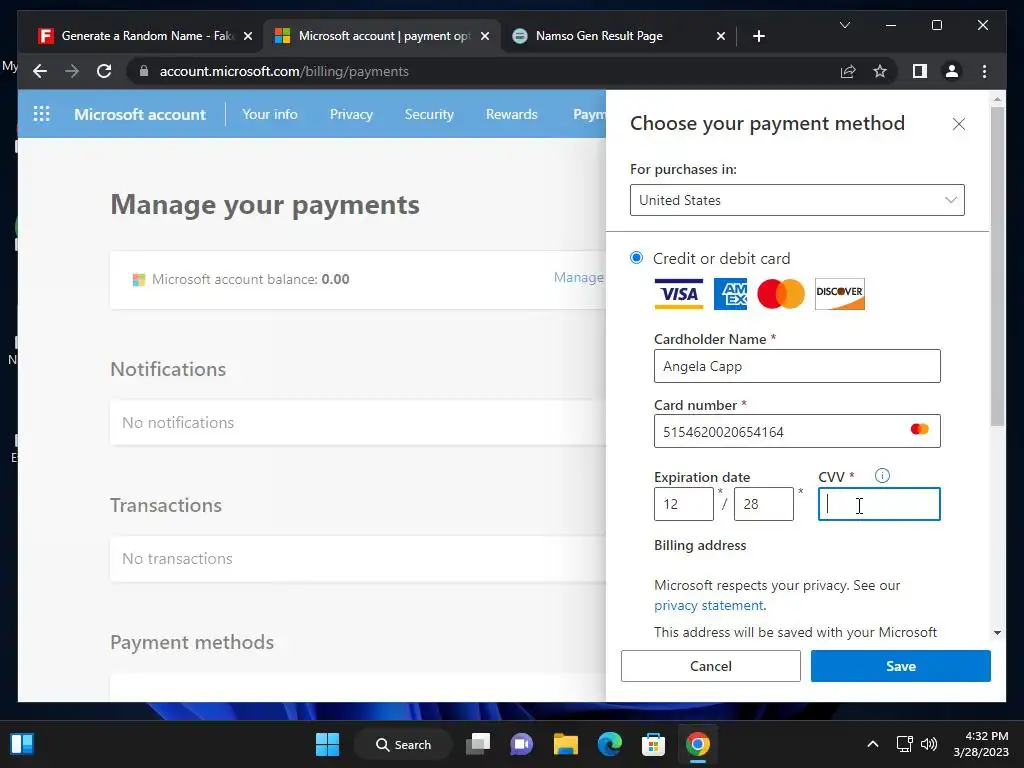Viewport: 1024px width, 768px height.
Task: Click the expiration month field
Action: [x=684, y=504]
